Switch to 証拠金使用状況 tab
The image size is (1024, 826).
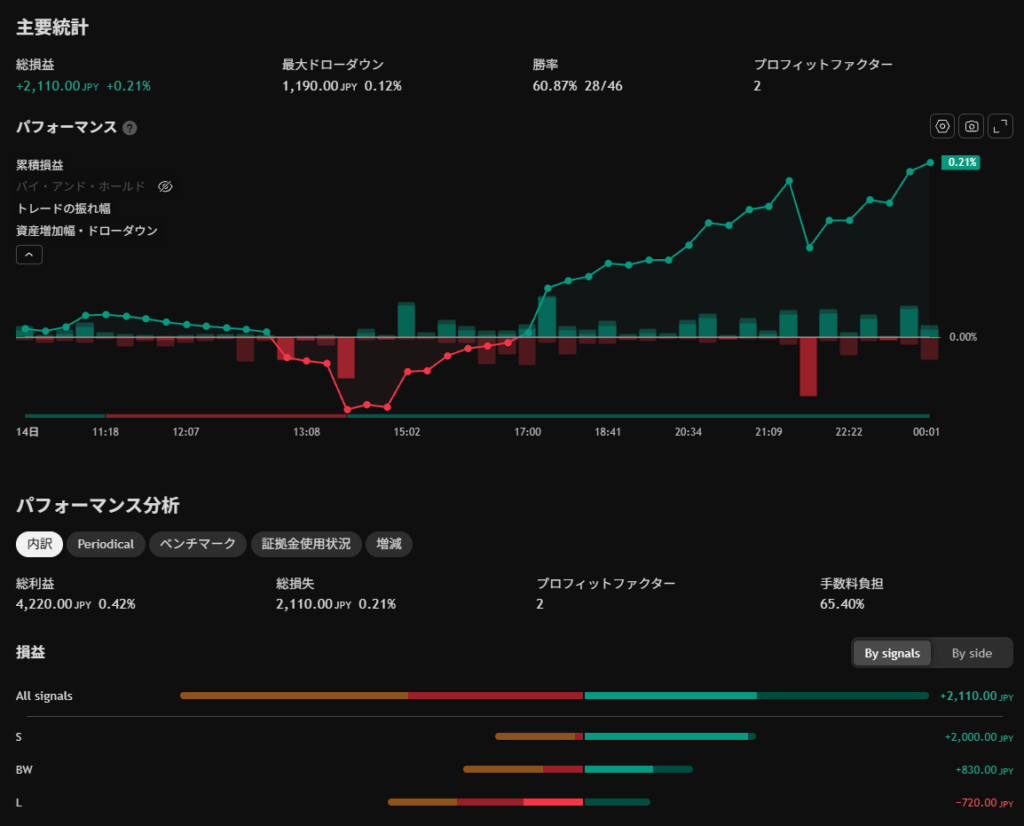coord(306,544)
